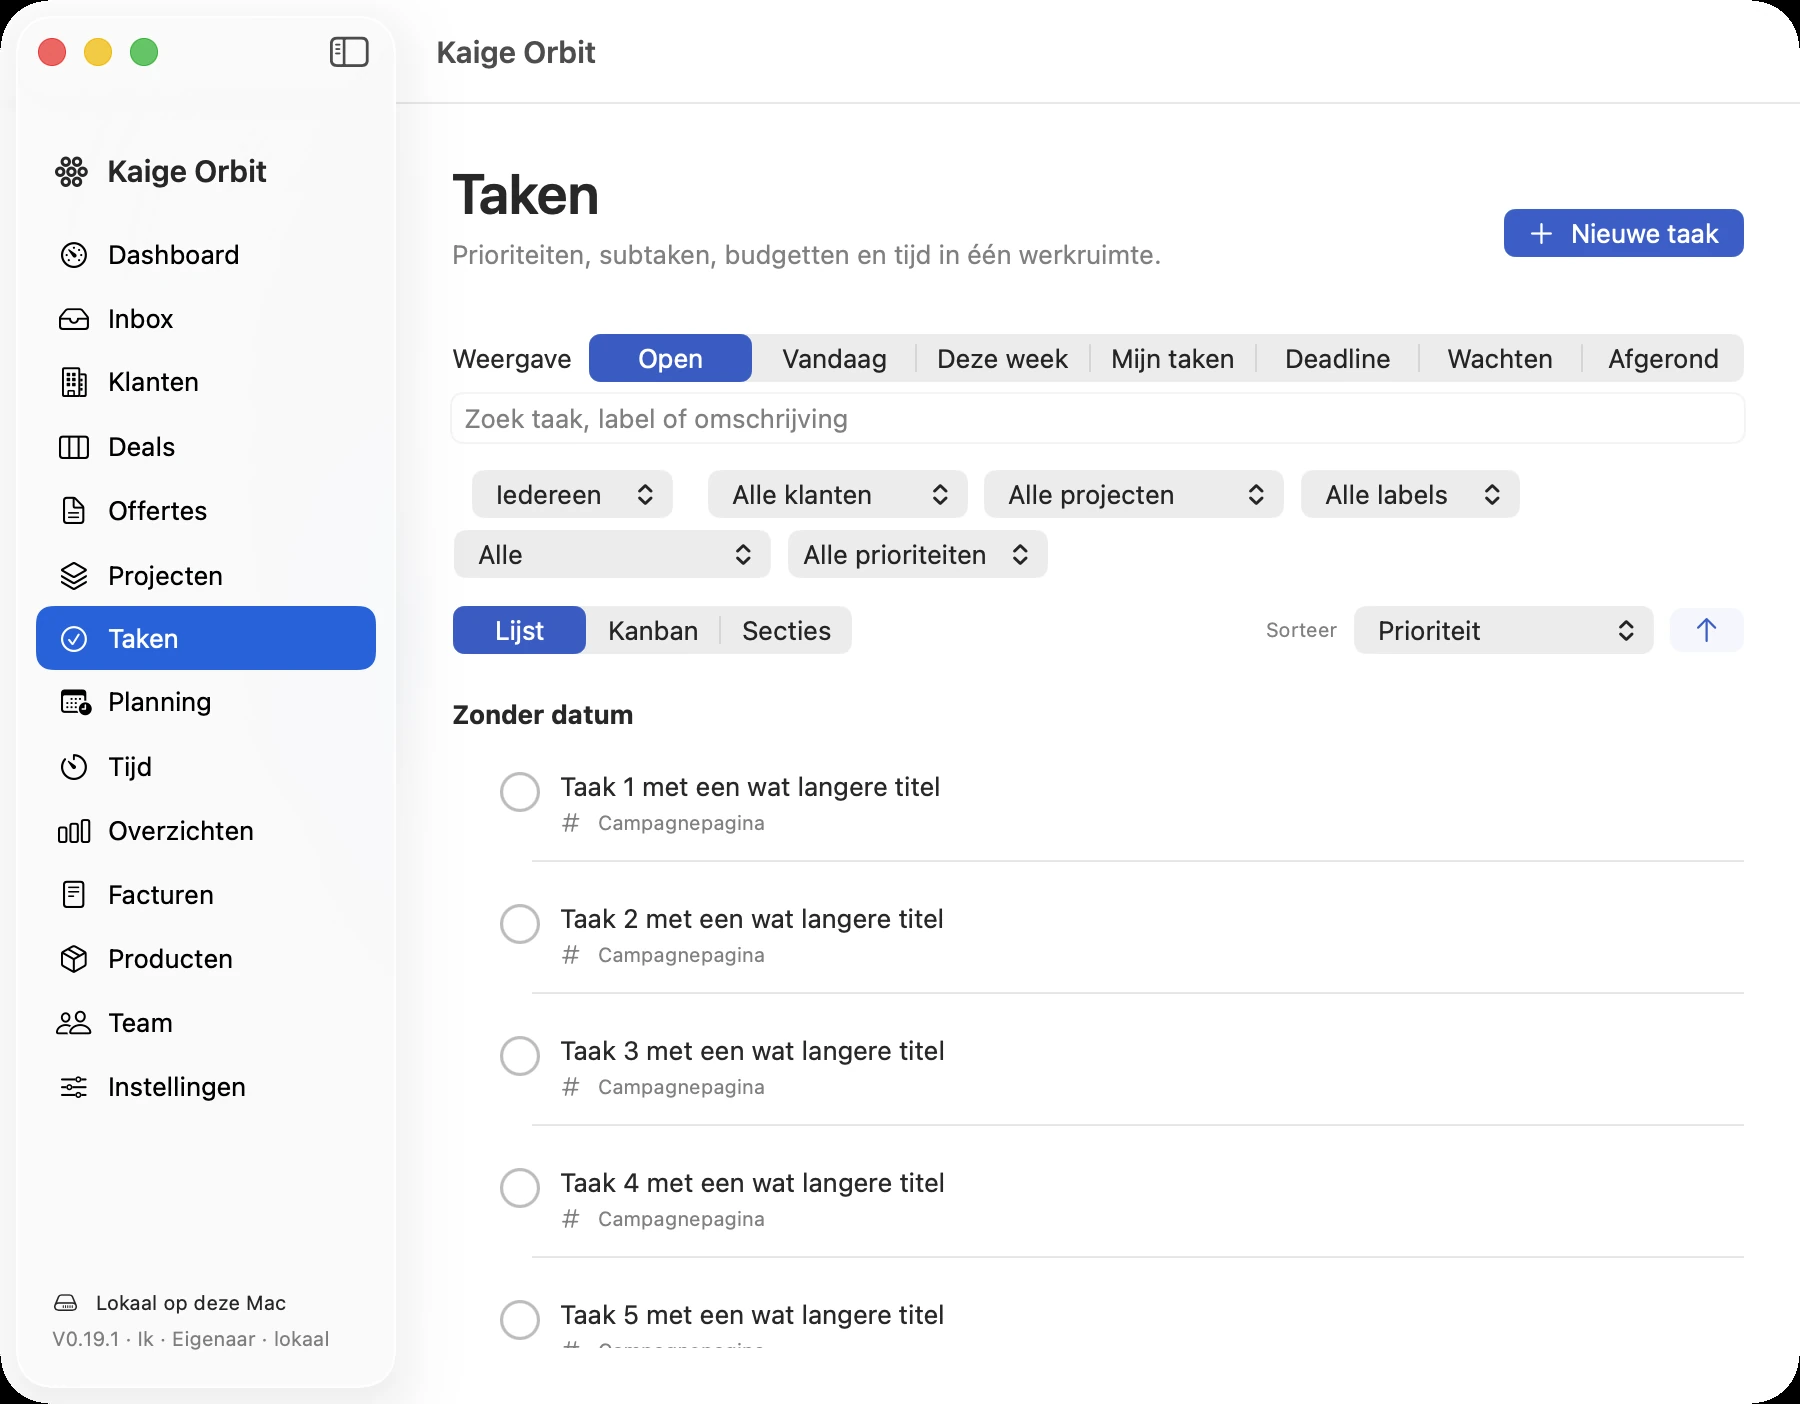Select the active Taken sidebar item
The width and height of the screenshot is (1800, 1404).
click(206, 638)
